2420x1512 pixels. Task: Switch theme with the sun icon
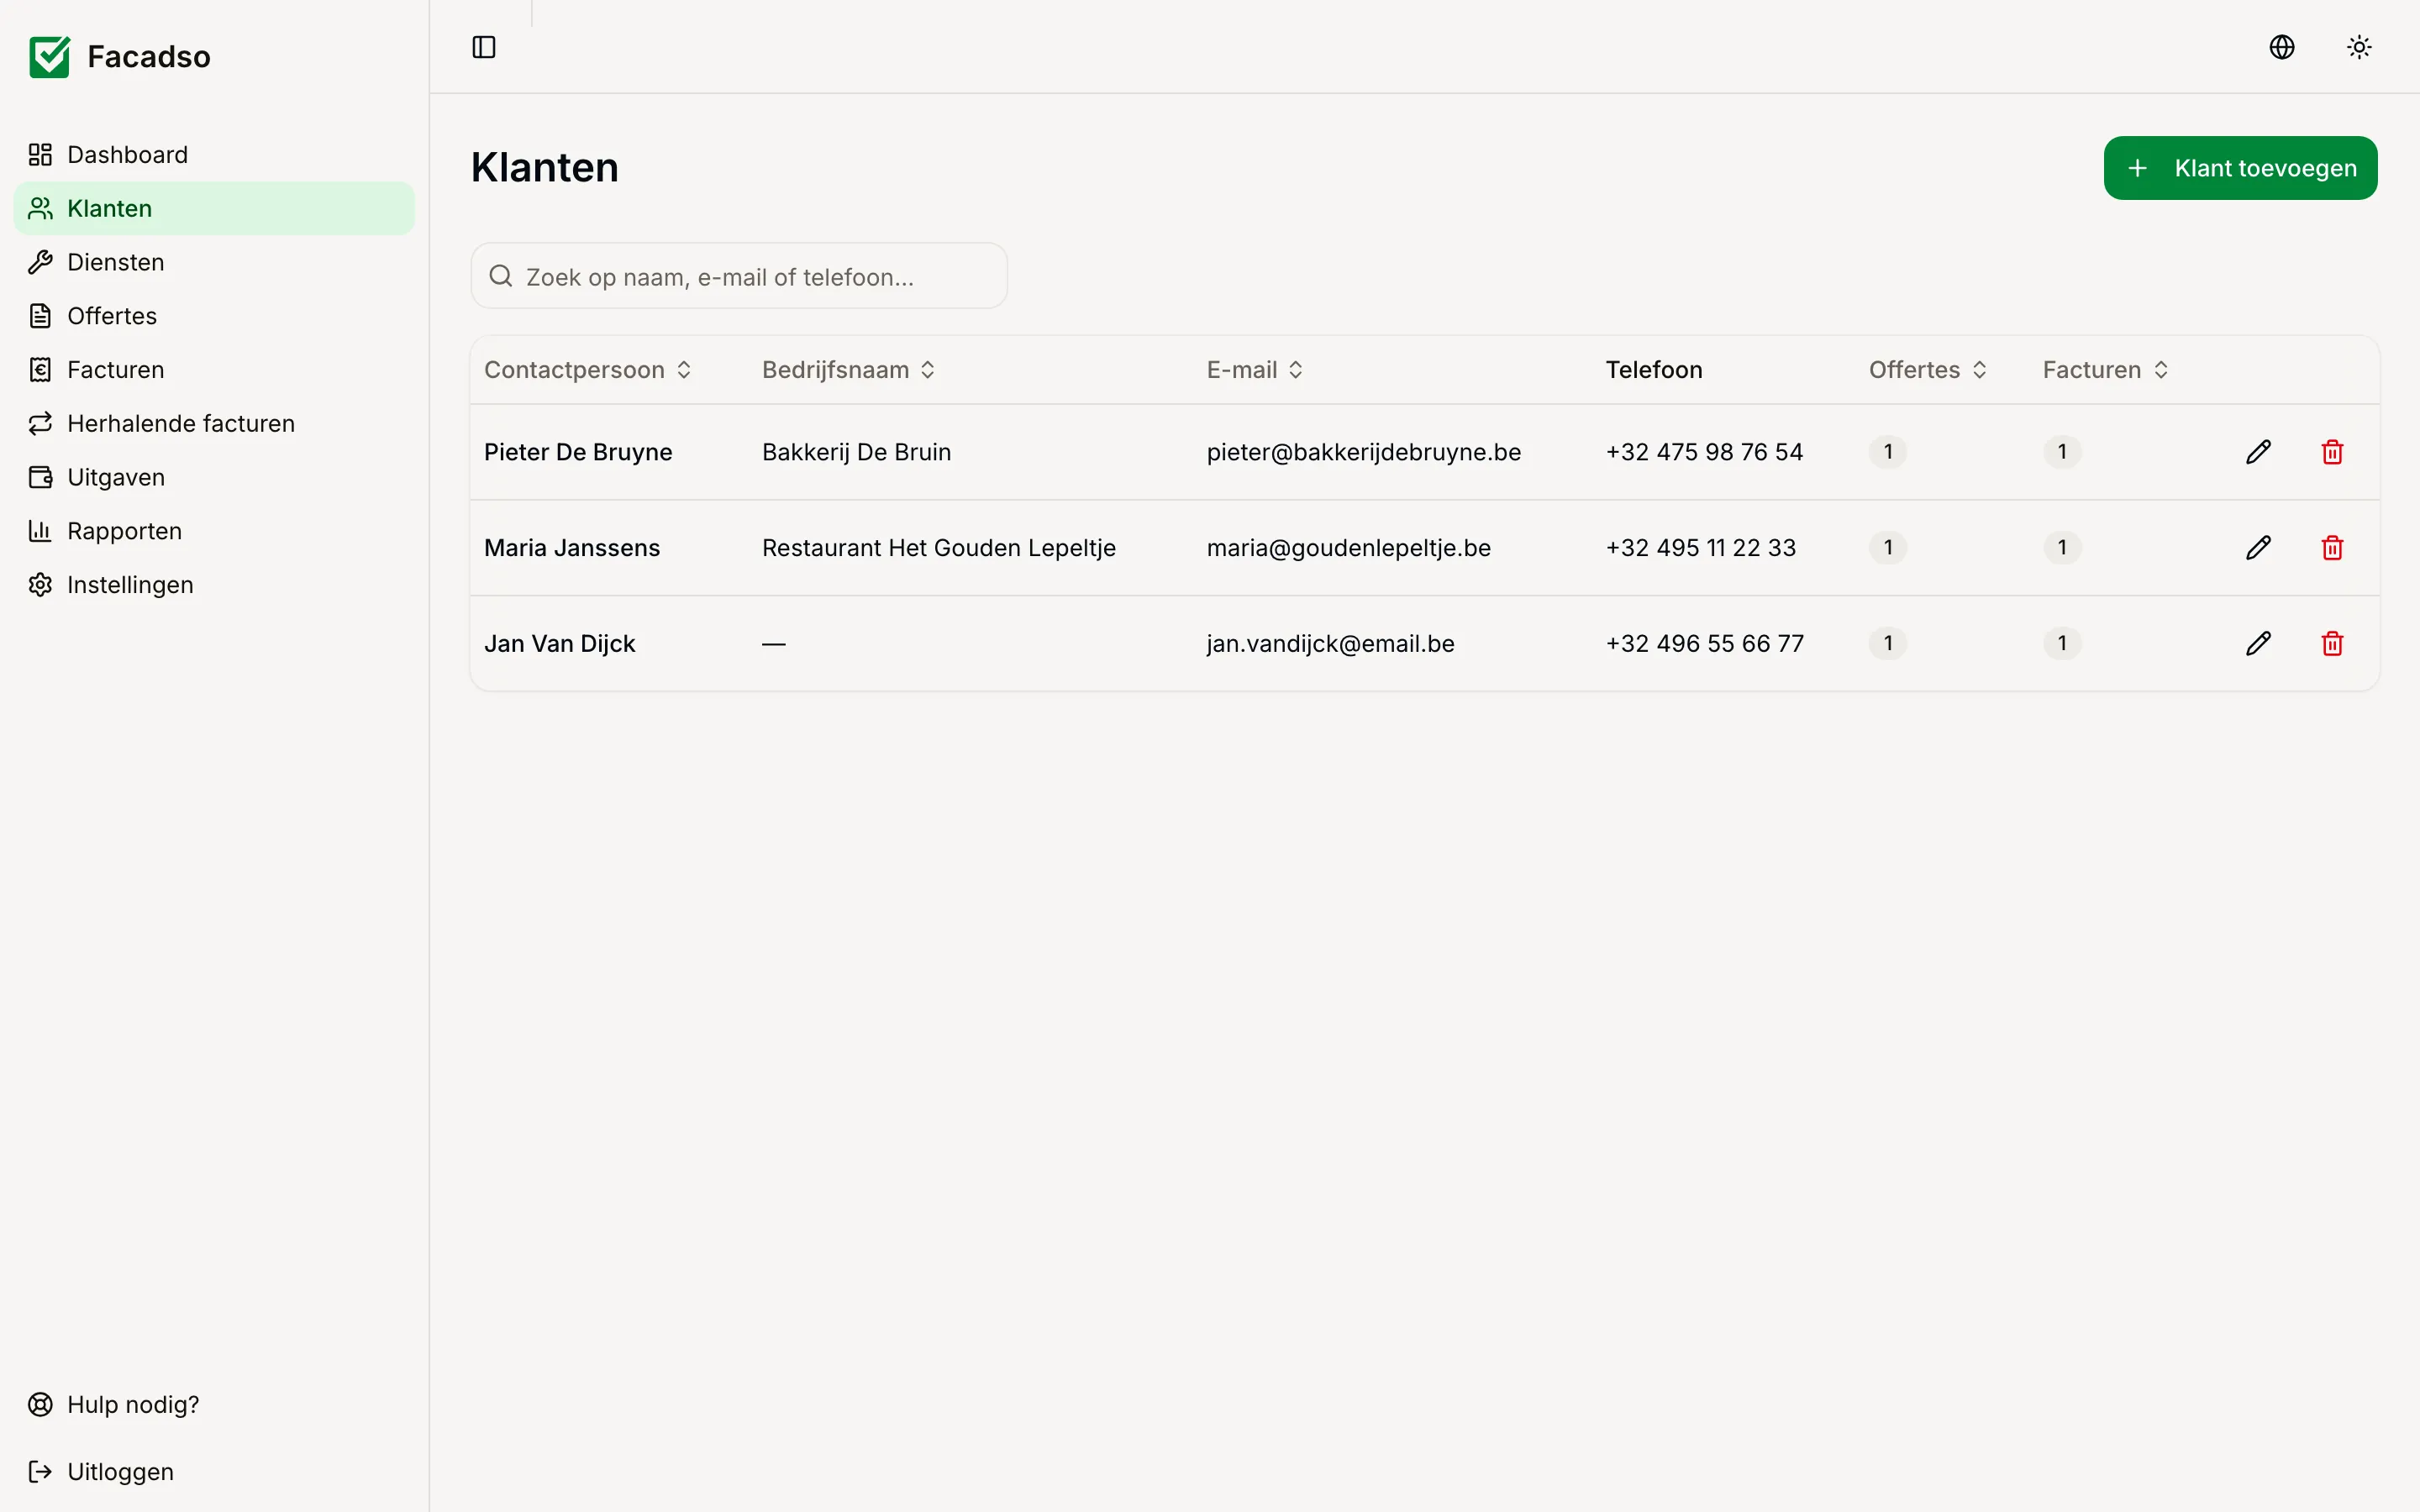point(2359,47)
